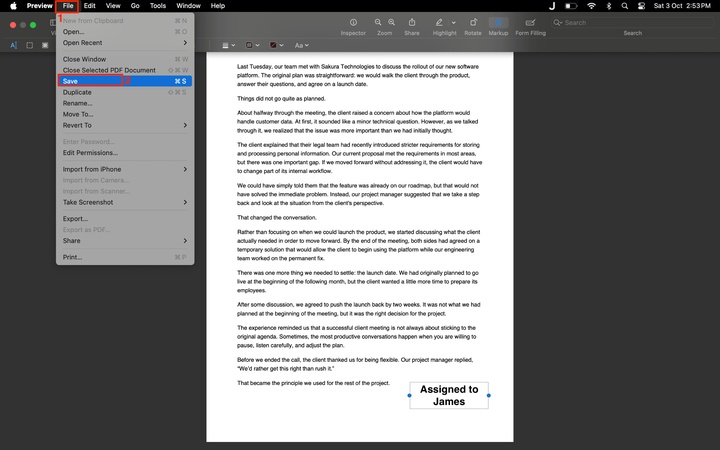Choose Save from the File menu
This screenshot has height=450, width=720.
(124, 81)
